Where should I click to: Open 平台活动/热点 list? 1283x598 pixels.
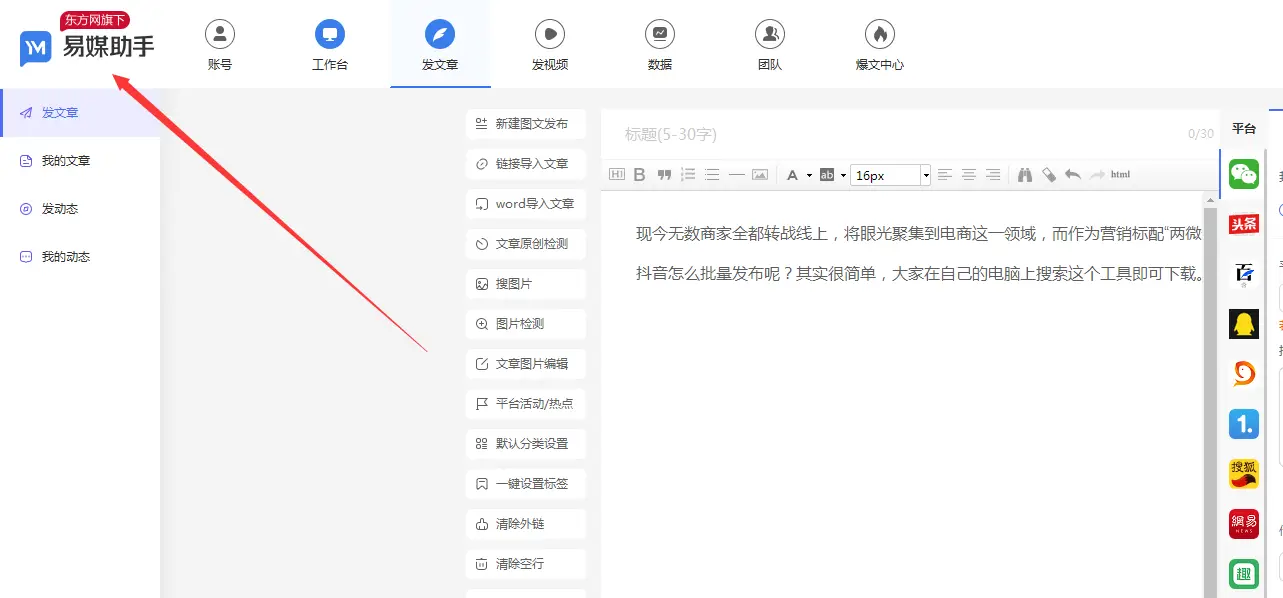(526, 404)
